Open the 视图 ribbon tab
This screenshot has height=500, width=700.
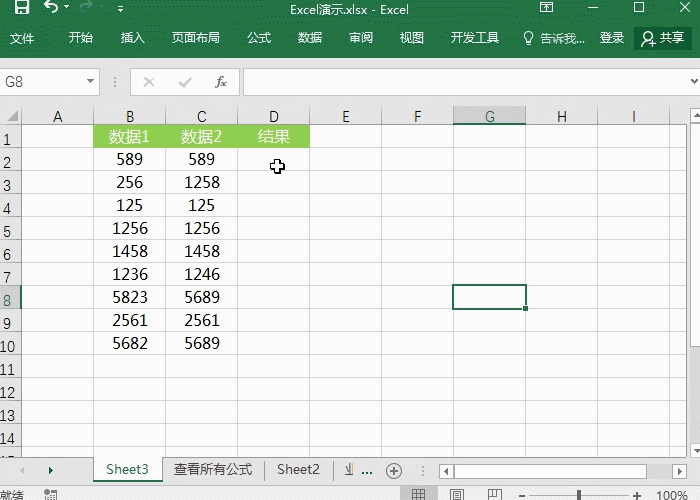click(412, 38)
